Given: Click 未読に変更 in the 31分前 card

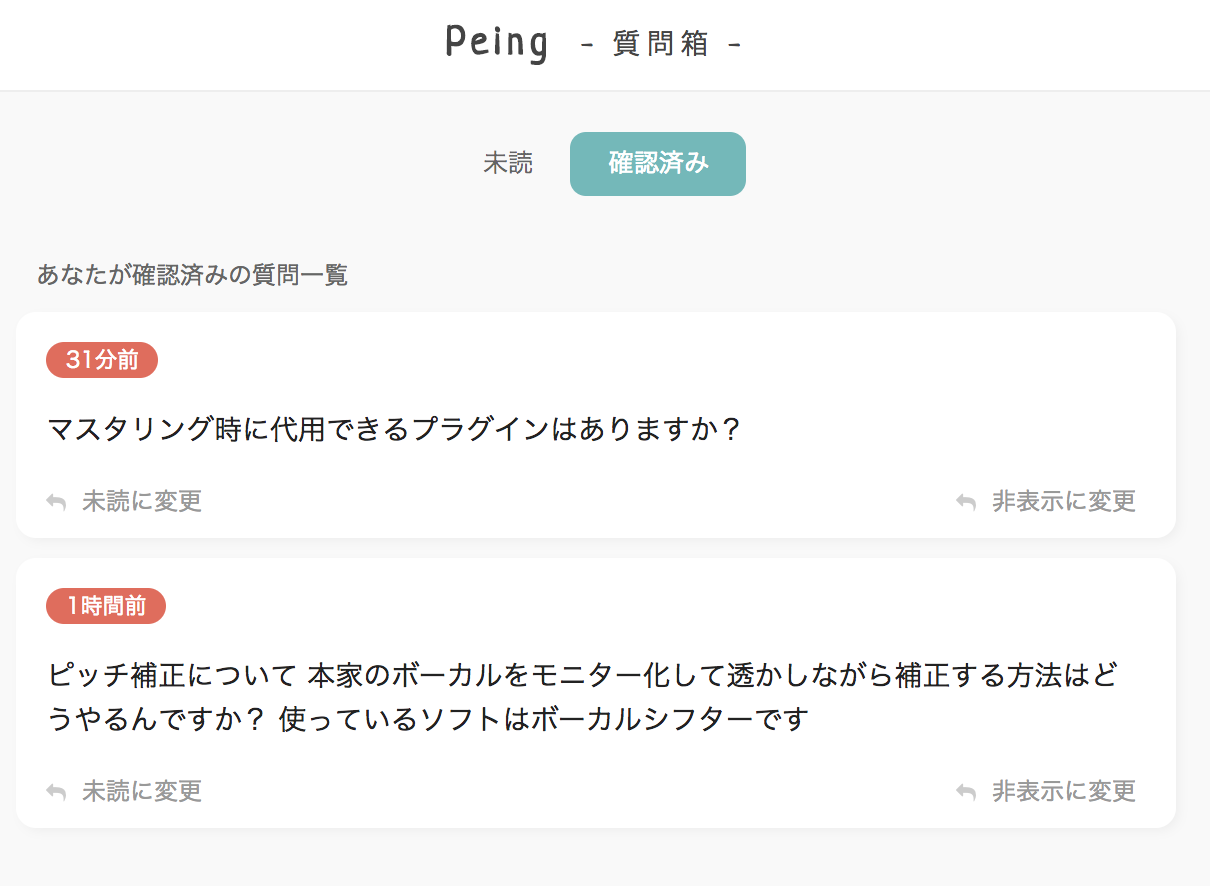Looking at the screenshot, I should [x=142, y=501].
